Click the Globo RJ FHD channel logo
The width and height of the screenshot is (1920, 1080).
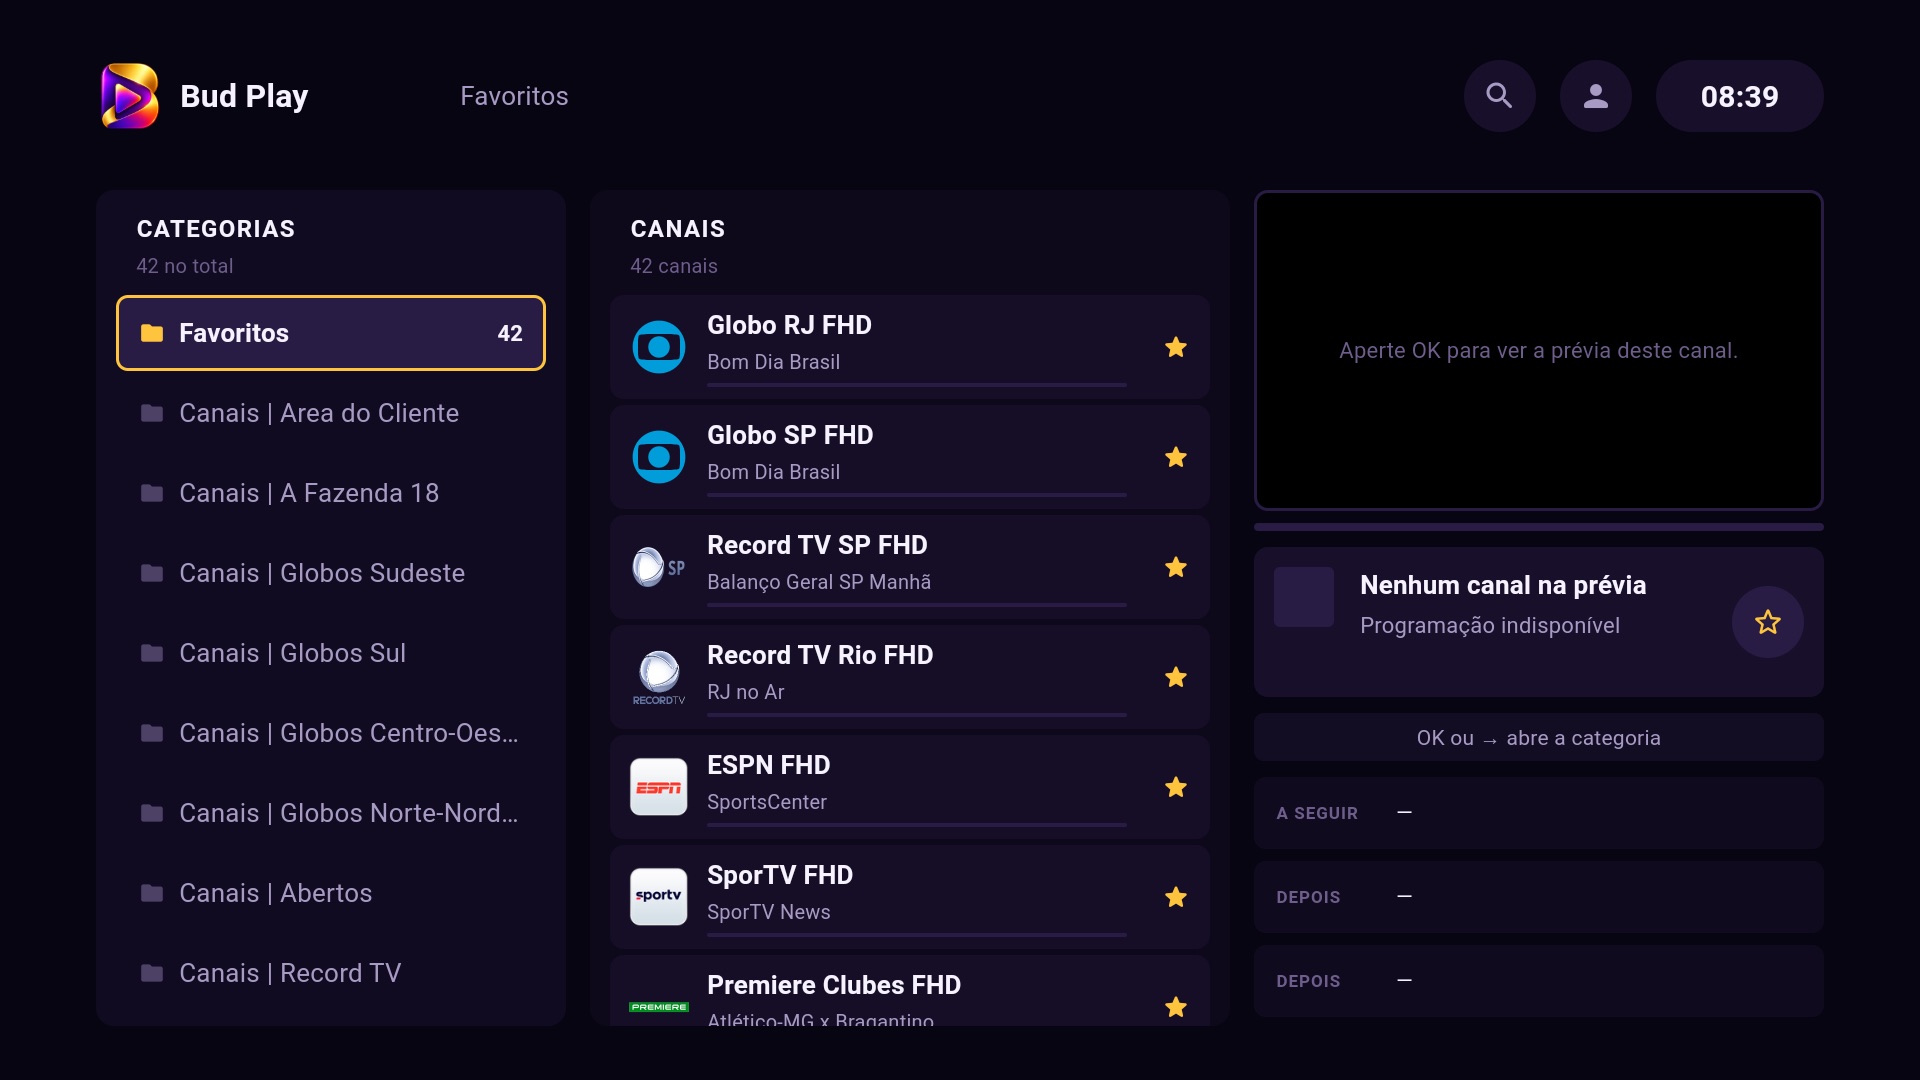[659, 347]
